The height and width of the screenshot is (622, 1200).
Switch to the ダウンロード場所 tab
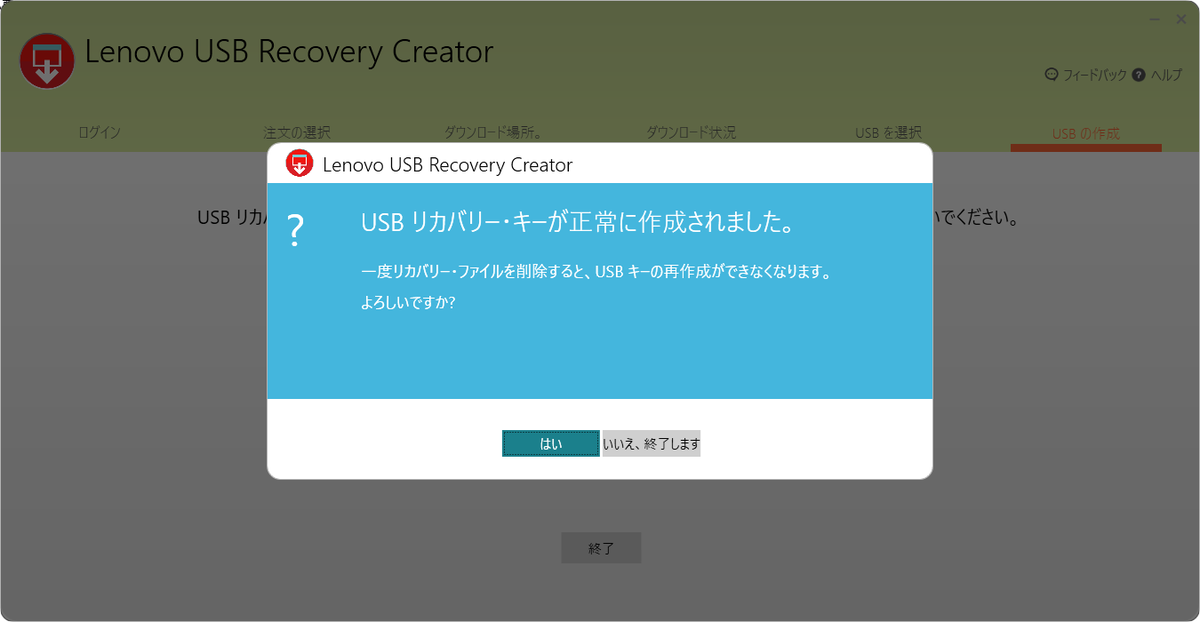[493, 132]
